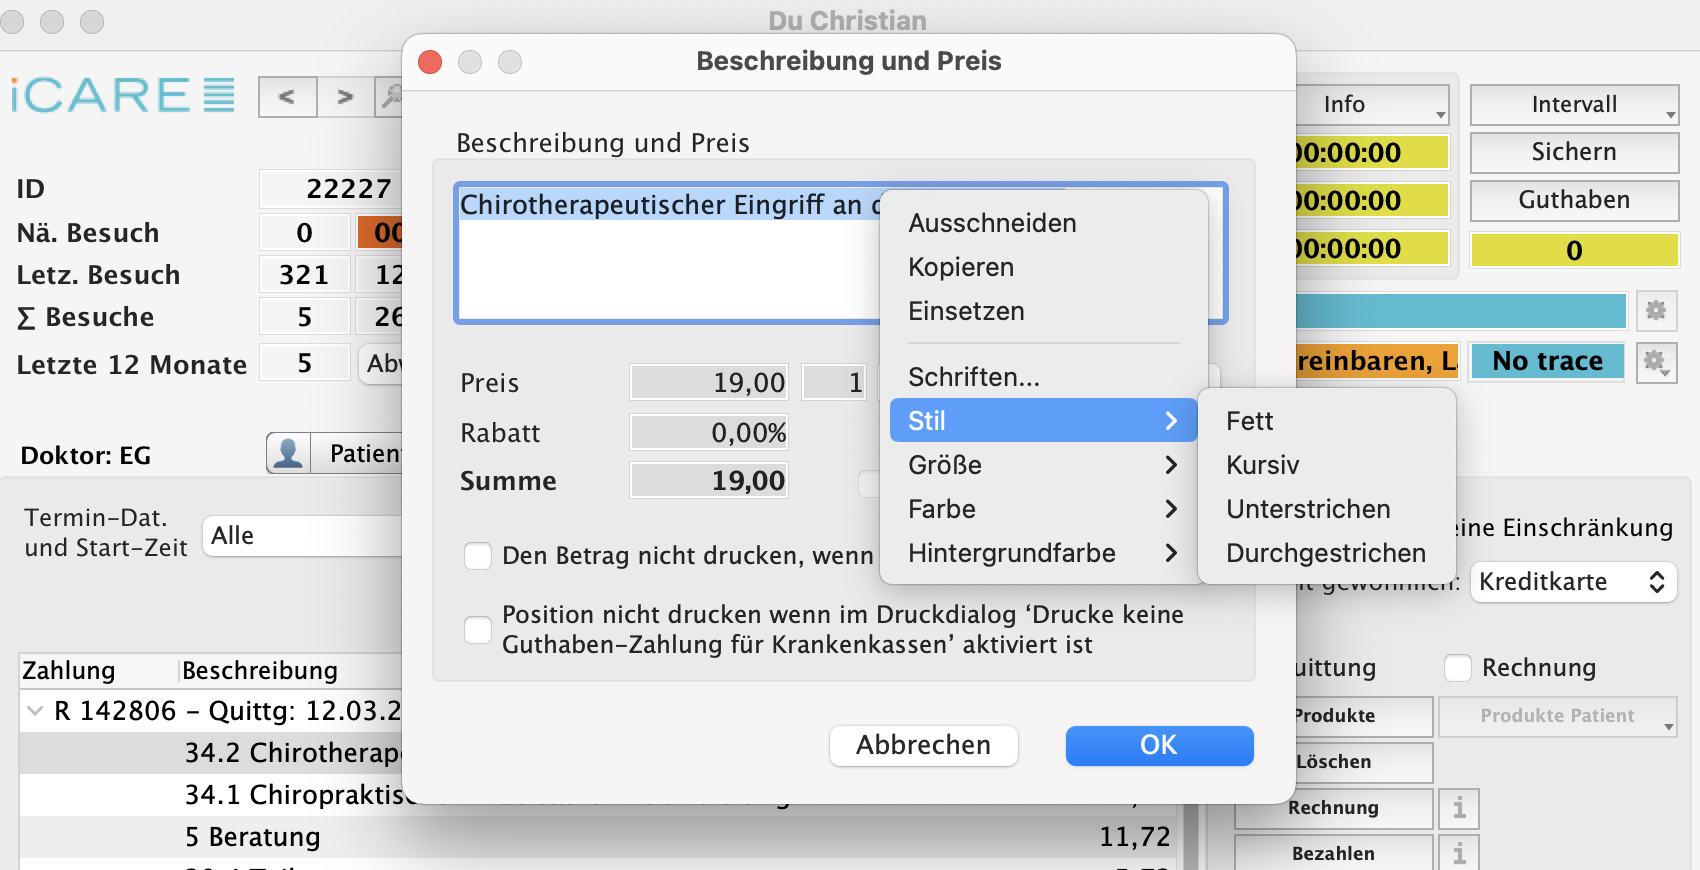Click info icon beside Rechnung button
This screenshot has width=1700, height=870.
(x=1459, y=808)
